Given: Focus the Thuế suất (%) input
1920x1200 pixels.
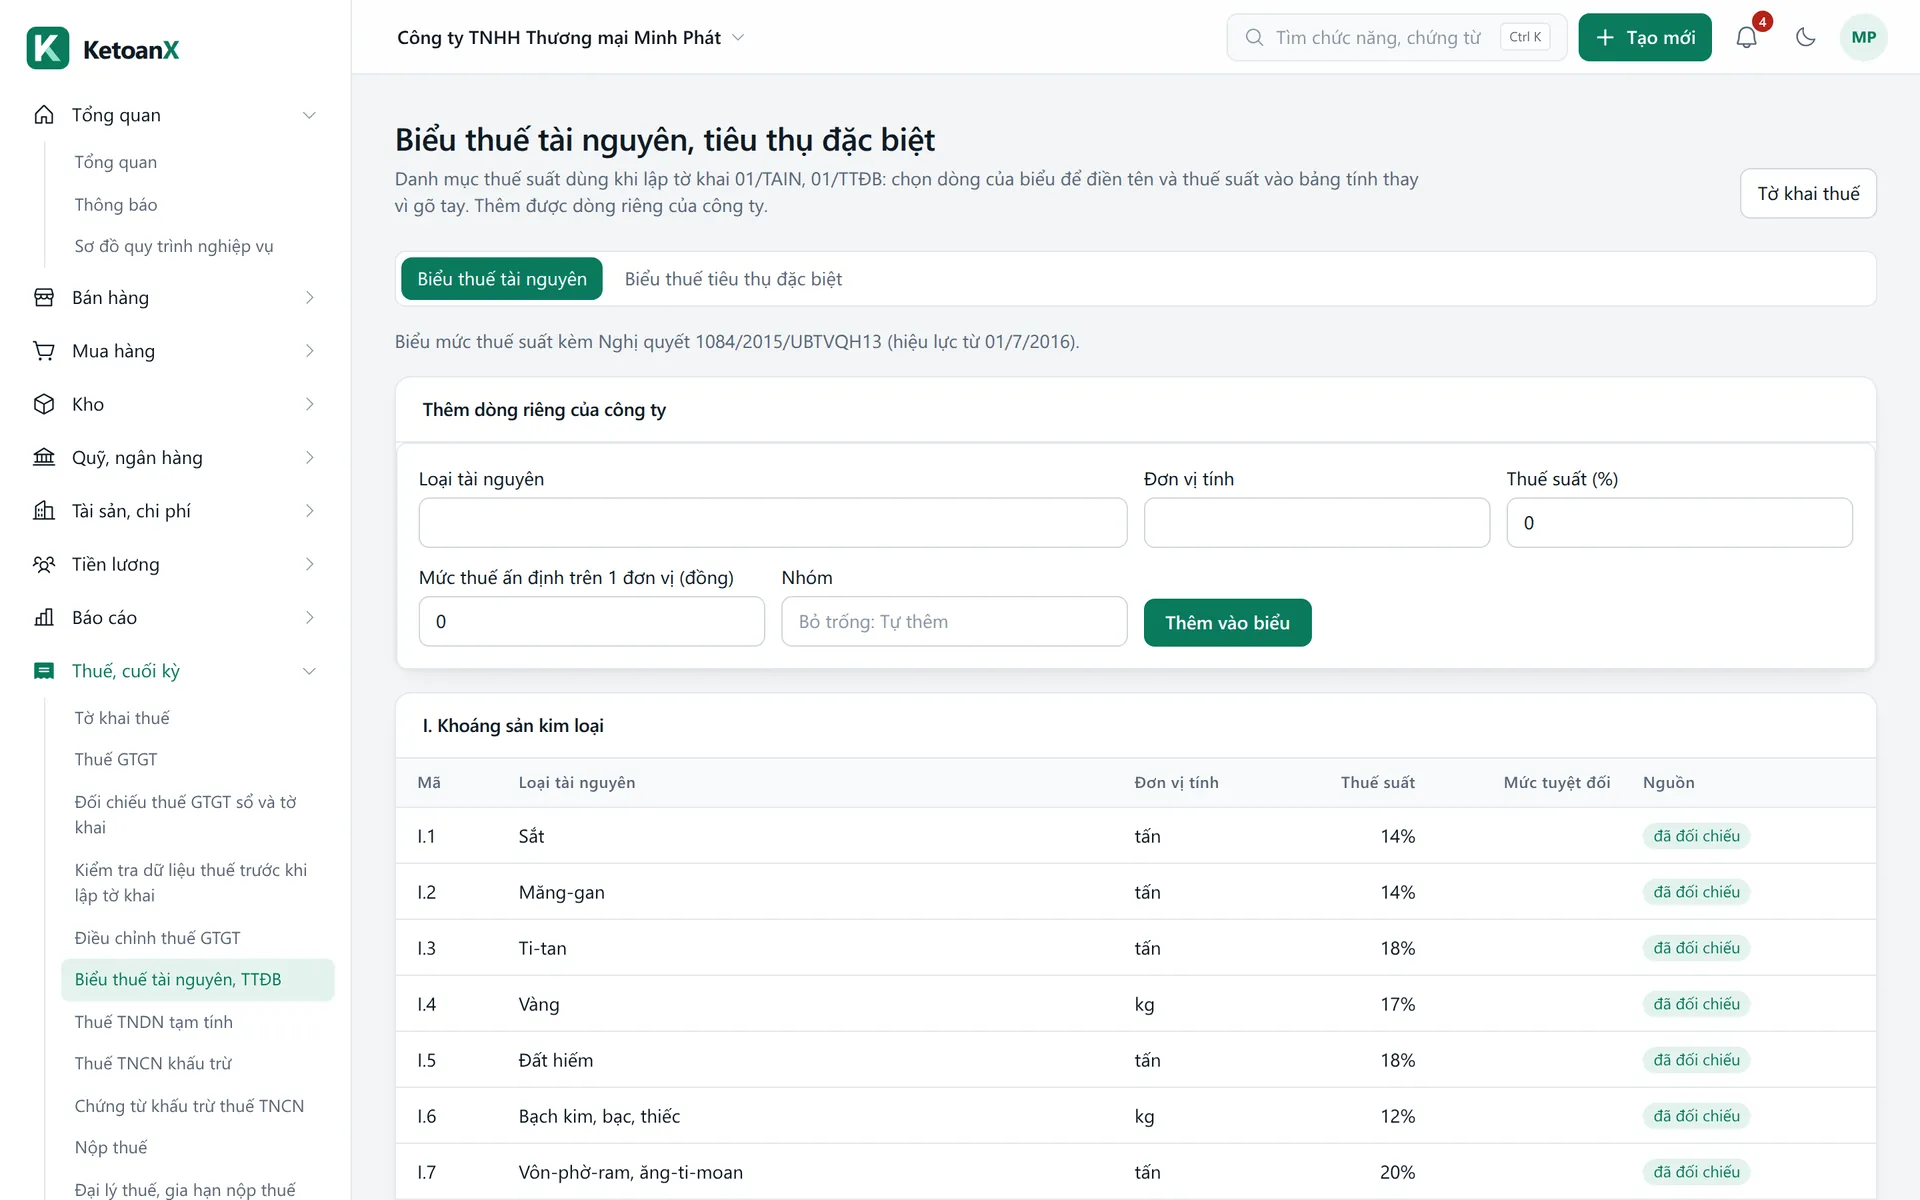Looking at the screenshot, I should click(x=1680, y=523).
